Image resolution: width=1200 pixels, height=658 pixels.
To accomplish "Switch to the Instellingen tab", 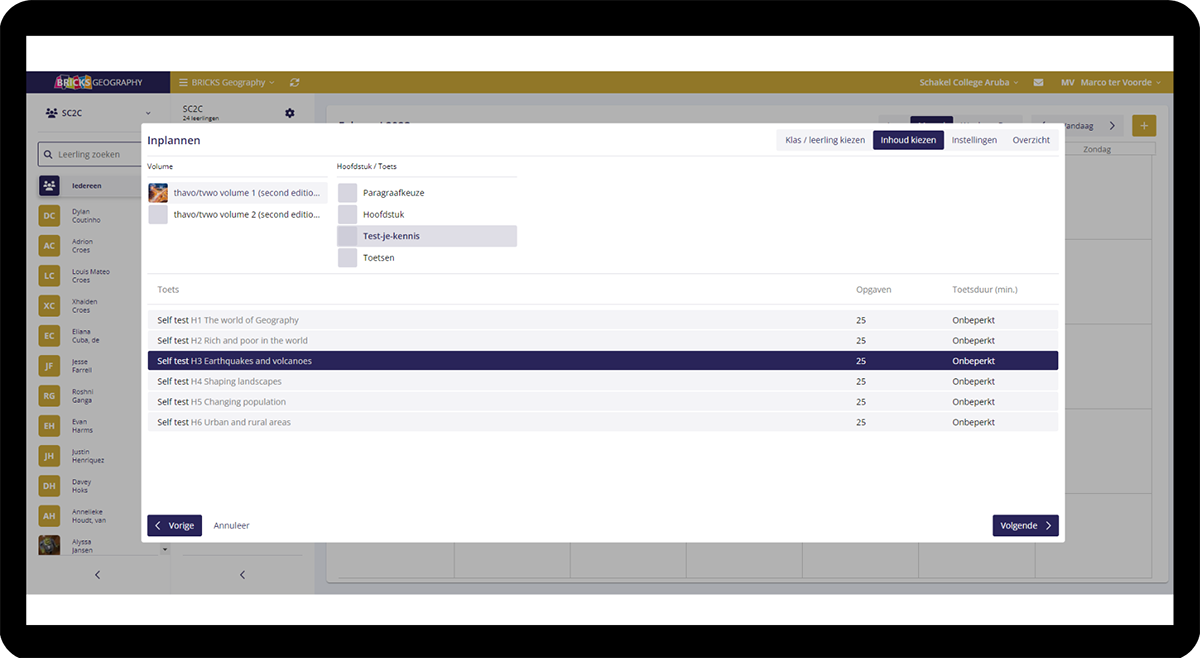I will tap(974, 140).
